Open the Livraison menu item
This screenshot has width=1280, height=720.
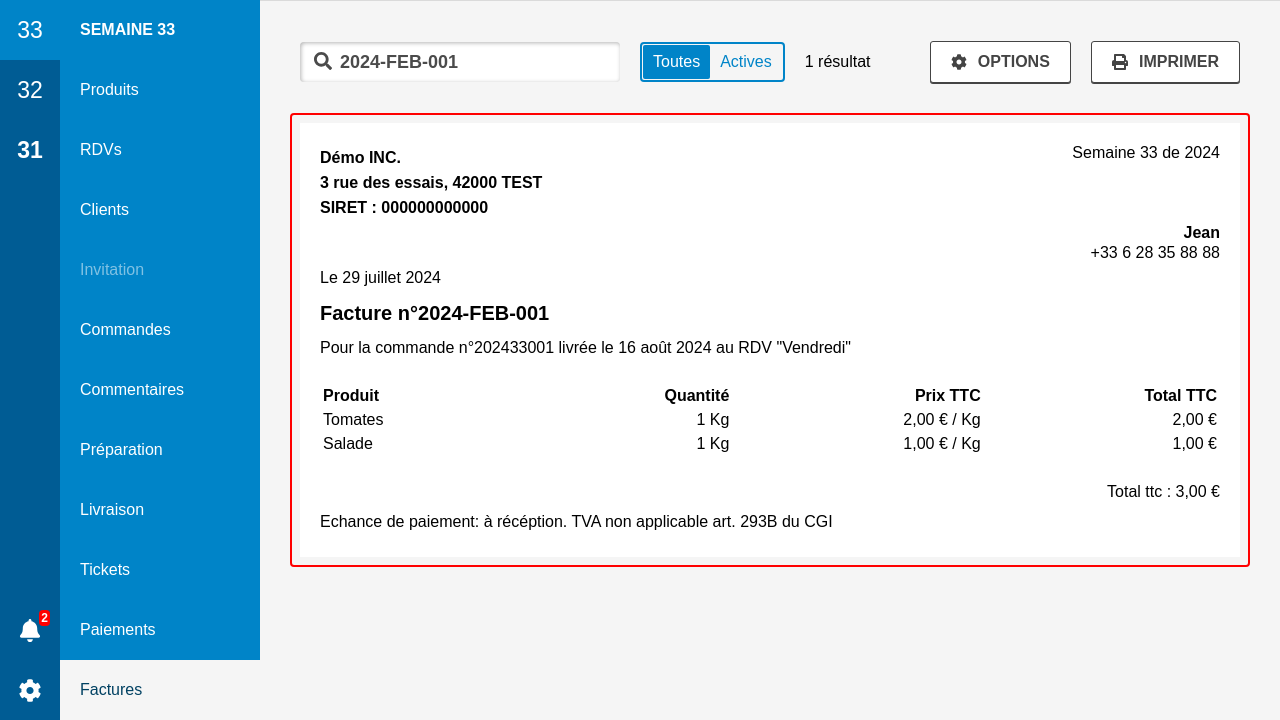tap(112, 510)
